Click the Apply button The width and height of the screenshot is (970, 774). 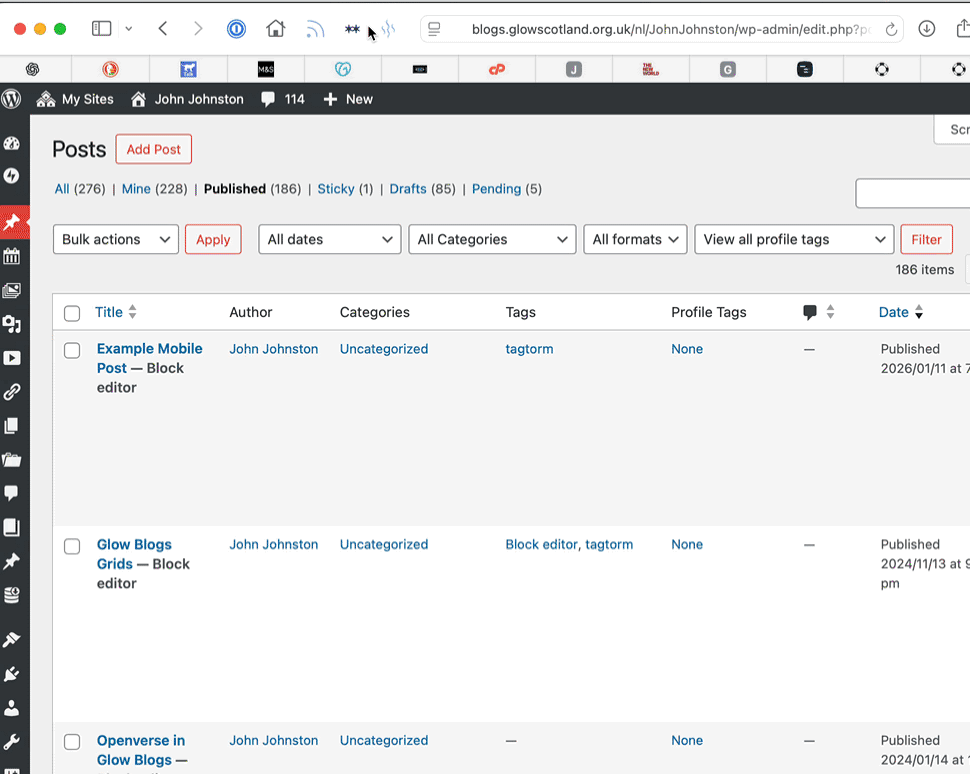213,239
